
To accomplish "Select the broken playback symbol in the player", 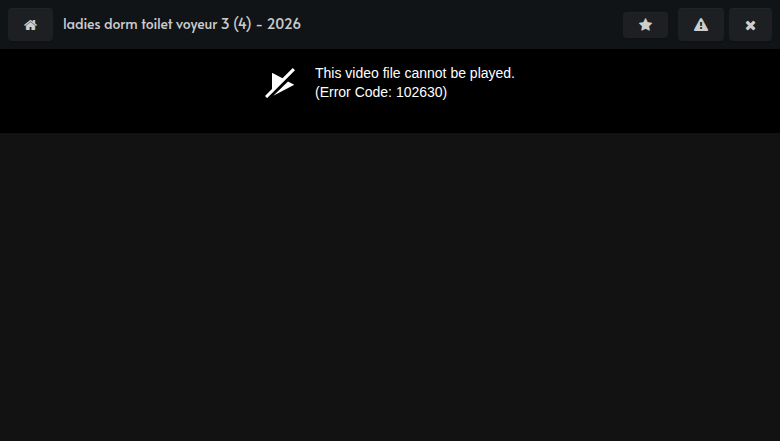I will [280, 83].
